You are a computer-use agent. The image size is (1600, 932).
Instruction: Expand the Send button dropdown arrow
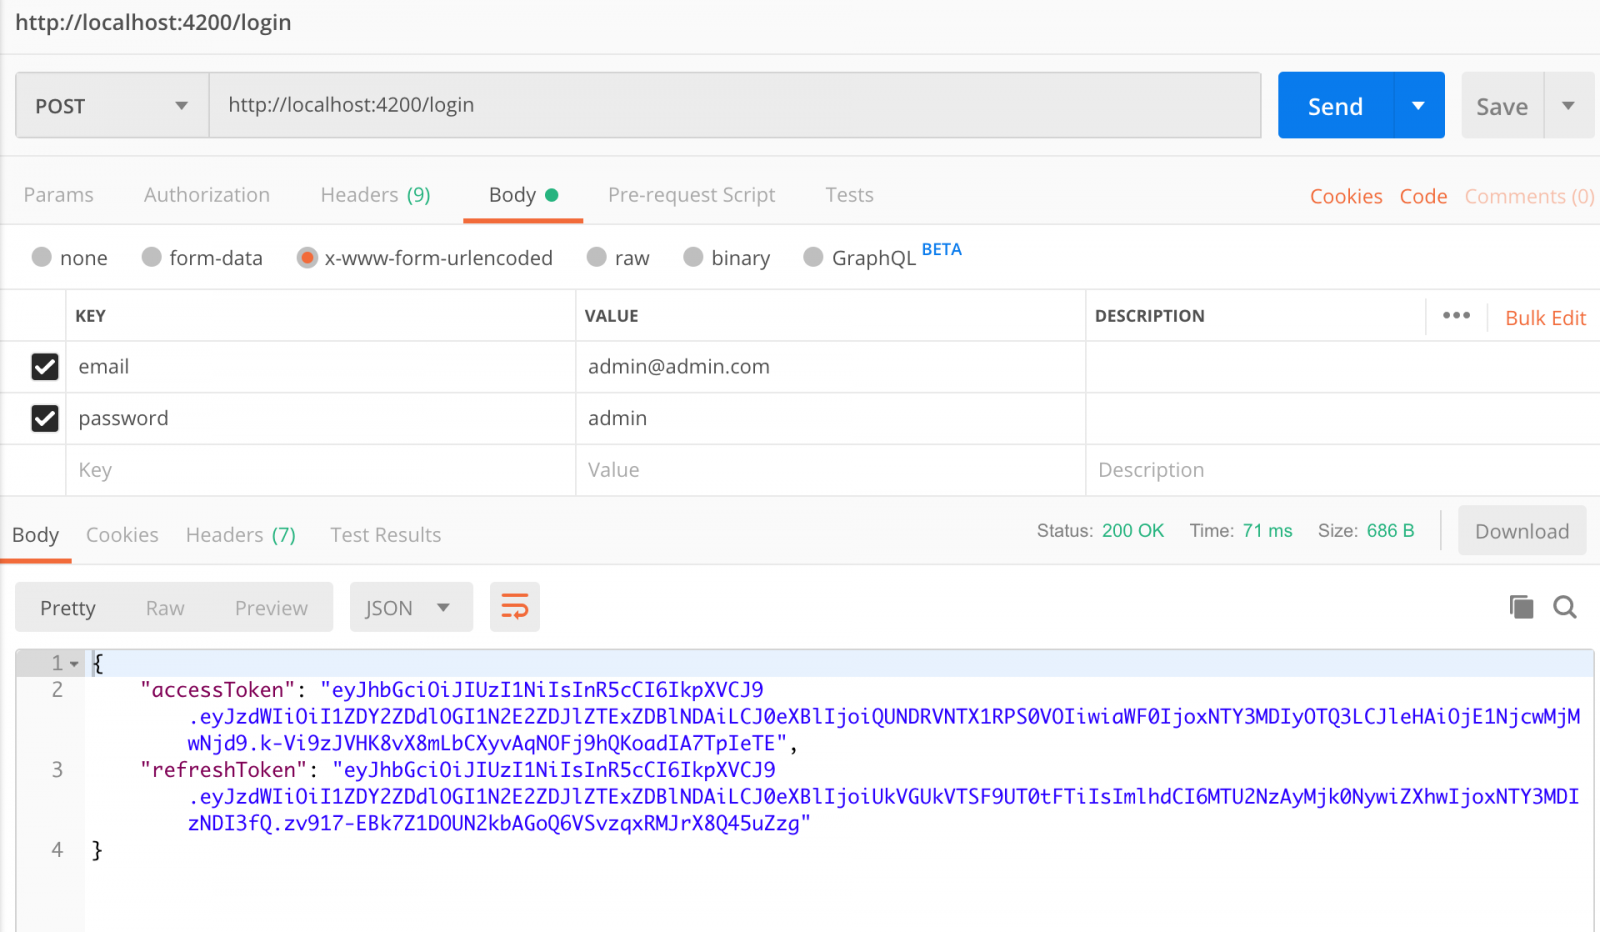(1418, 106)
